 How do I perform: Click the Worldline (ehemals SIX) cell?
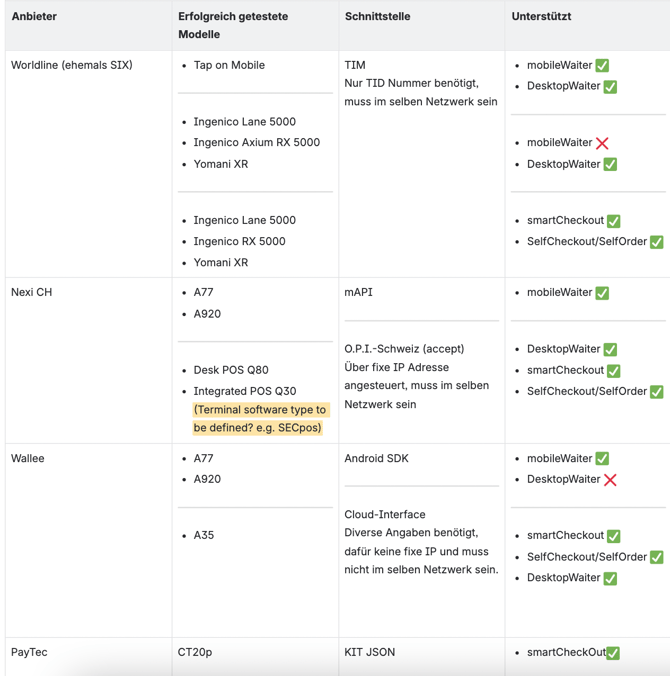click(72, 65)
